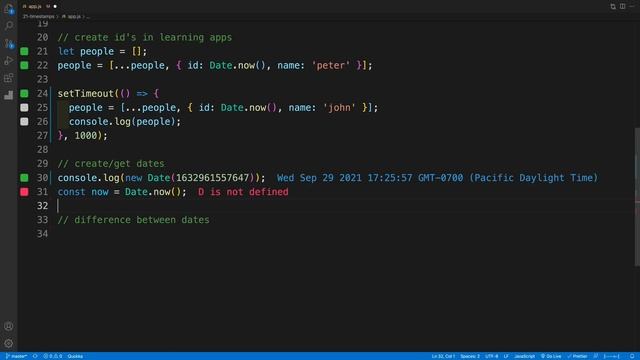
Task: Open the Extensions view
Action: click(9, 78)
